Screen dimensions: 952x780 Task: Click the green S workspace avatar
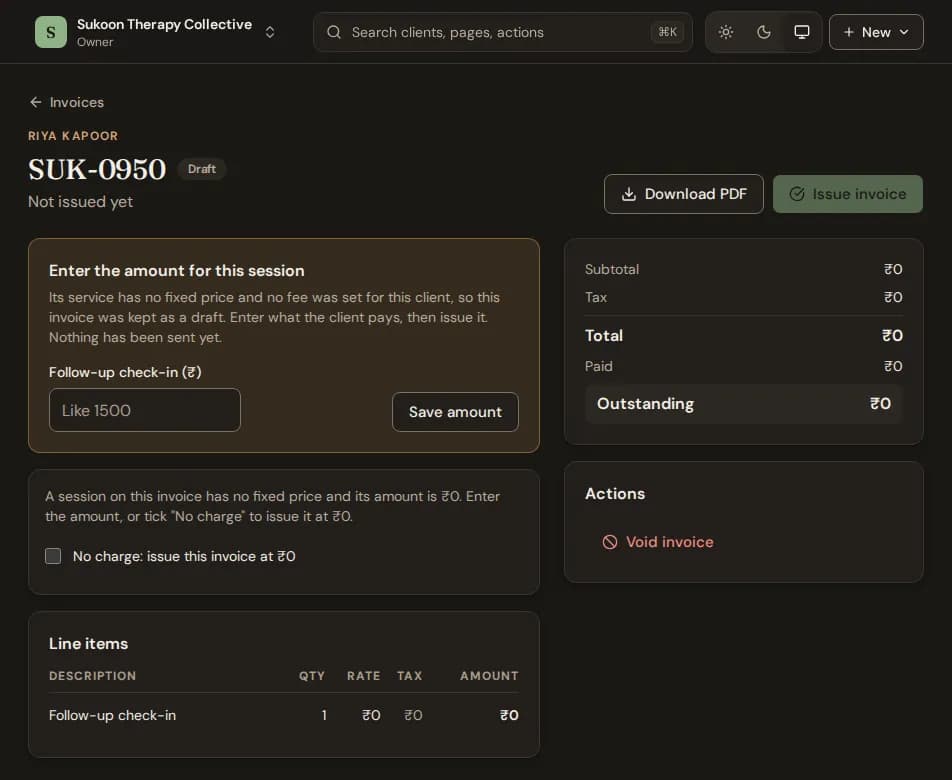51,32
